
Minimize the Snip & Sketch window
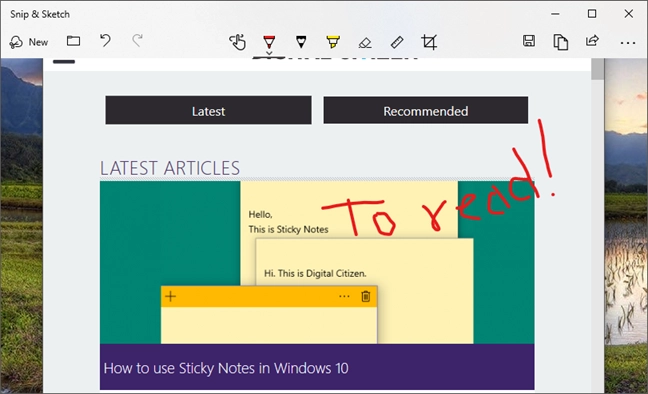pyautogui.click(x=555, y=14)
